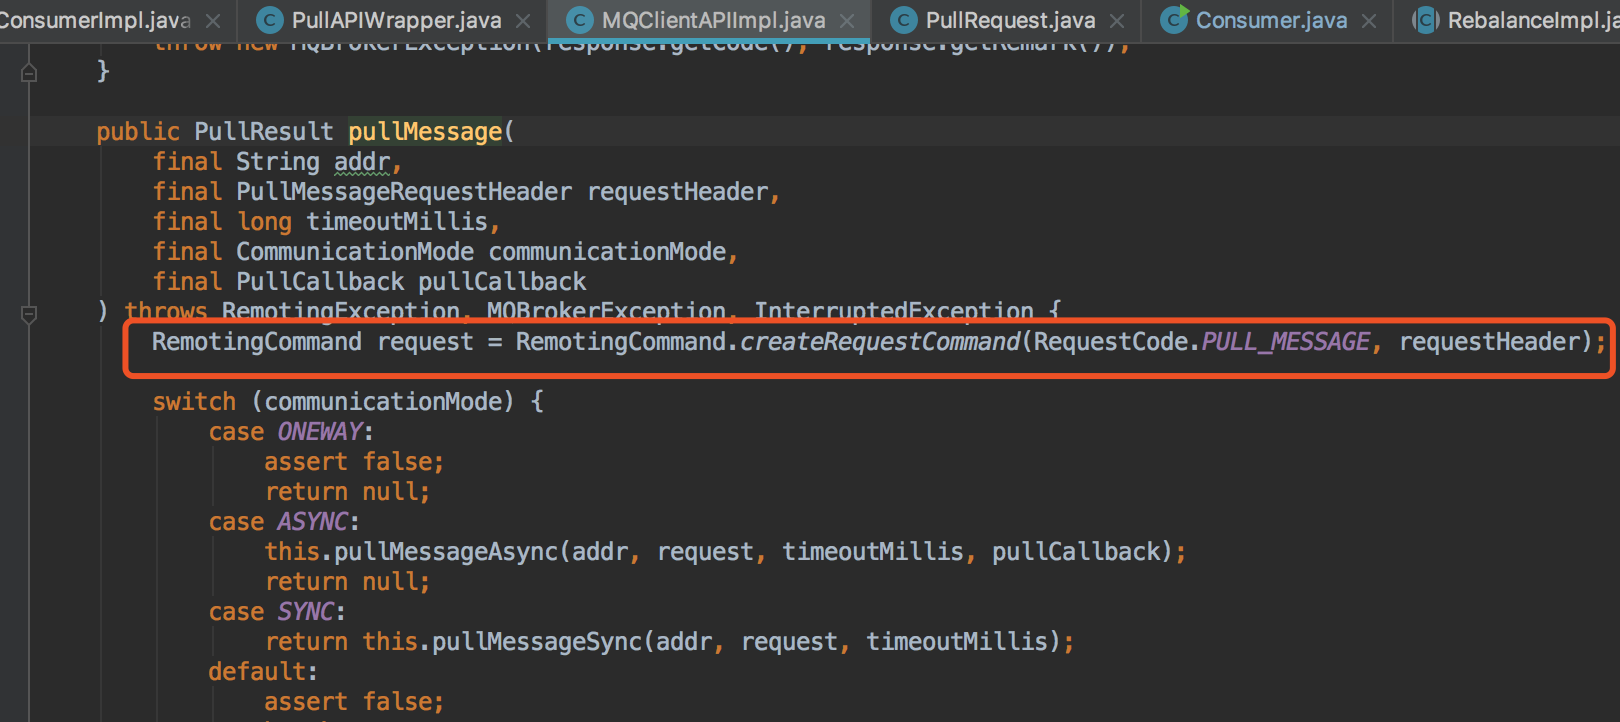This screenshot has width=1620, height=722.
Task: Select the Consumer.java editor tab
Action: tap(1271, 20)
